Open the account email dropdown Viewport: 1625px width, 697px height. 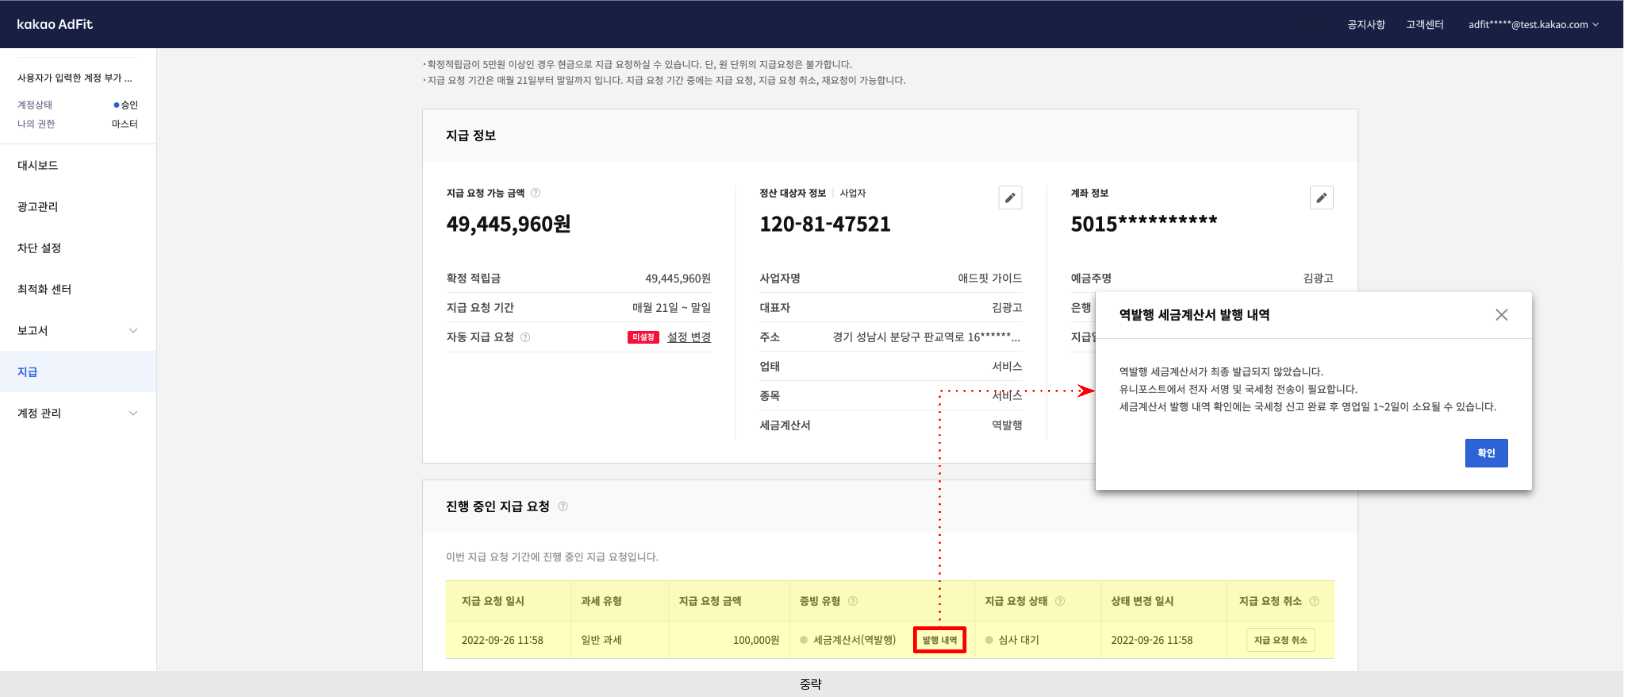[1533, 25]
